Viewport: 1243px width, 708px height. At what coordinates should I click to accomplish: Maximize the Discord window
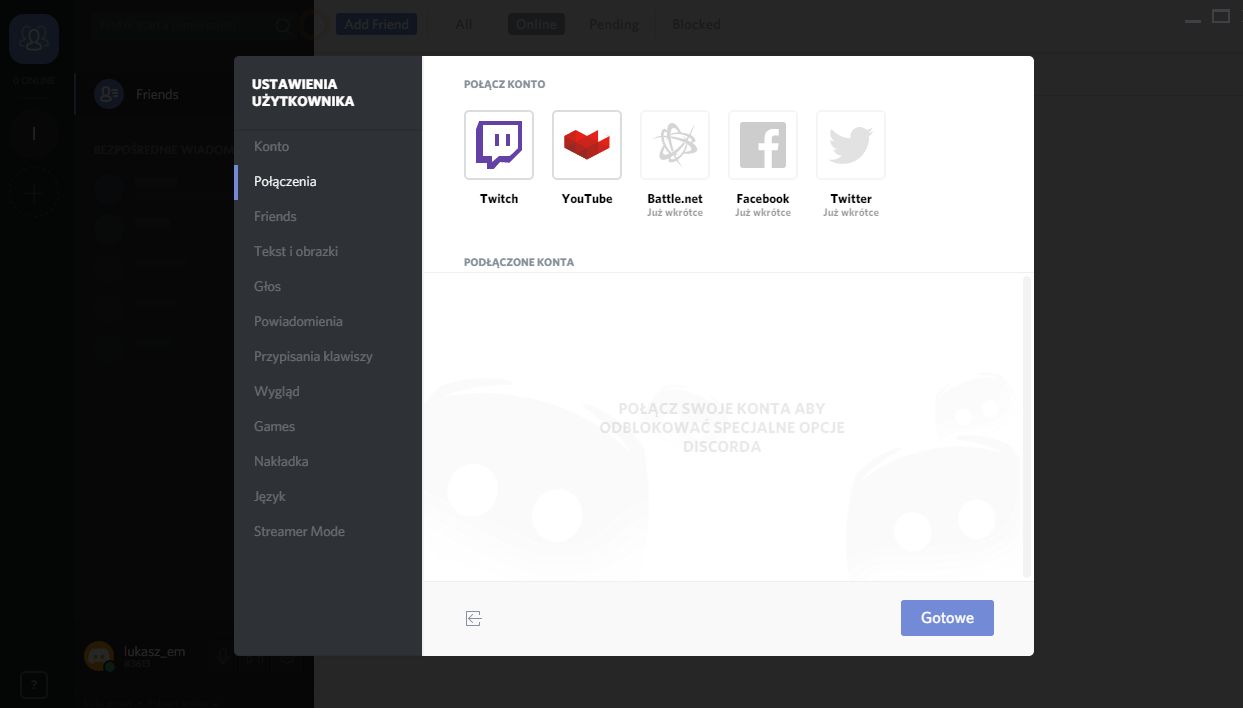tap(1221, 17)
